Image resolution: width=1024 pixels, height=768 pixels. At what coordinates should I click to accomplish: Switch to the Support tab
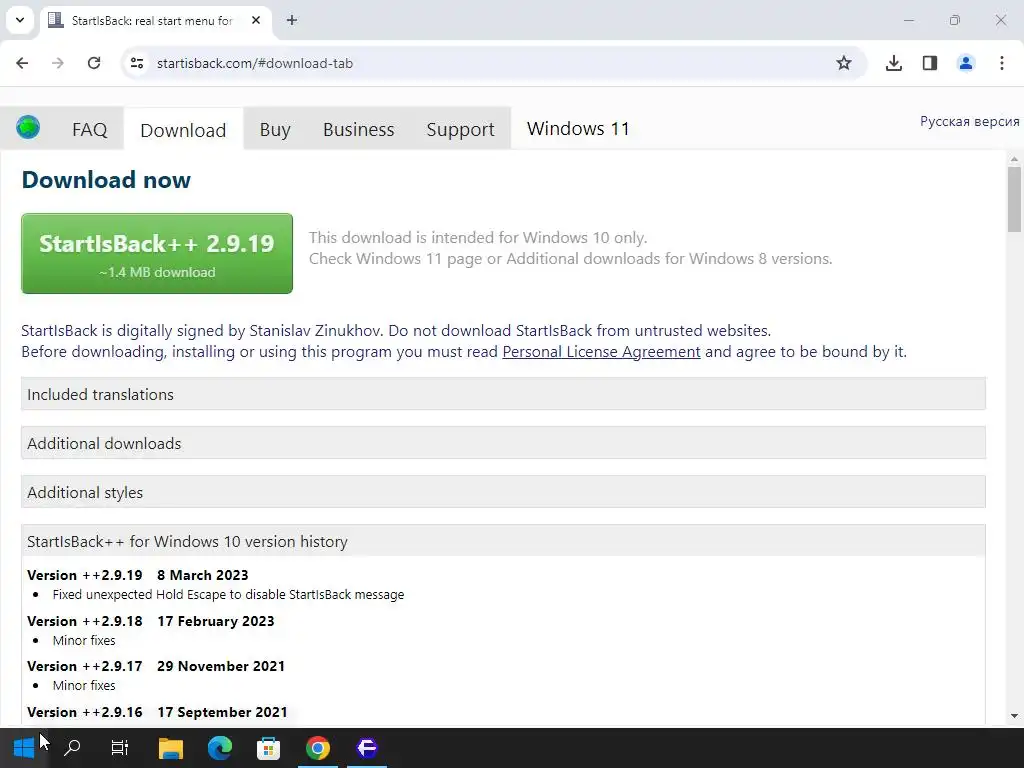coord(460,129)
